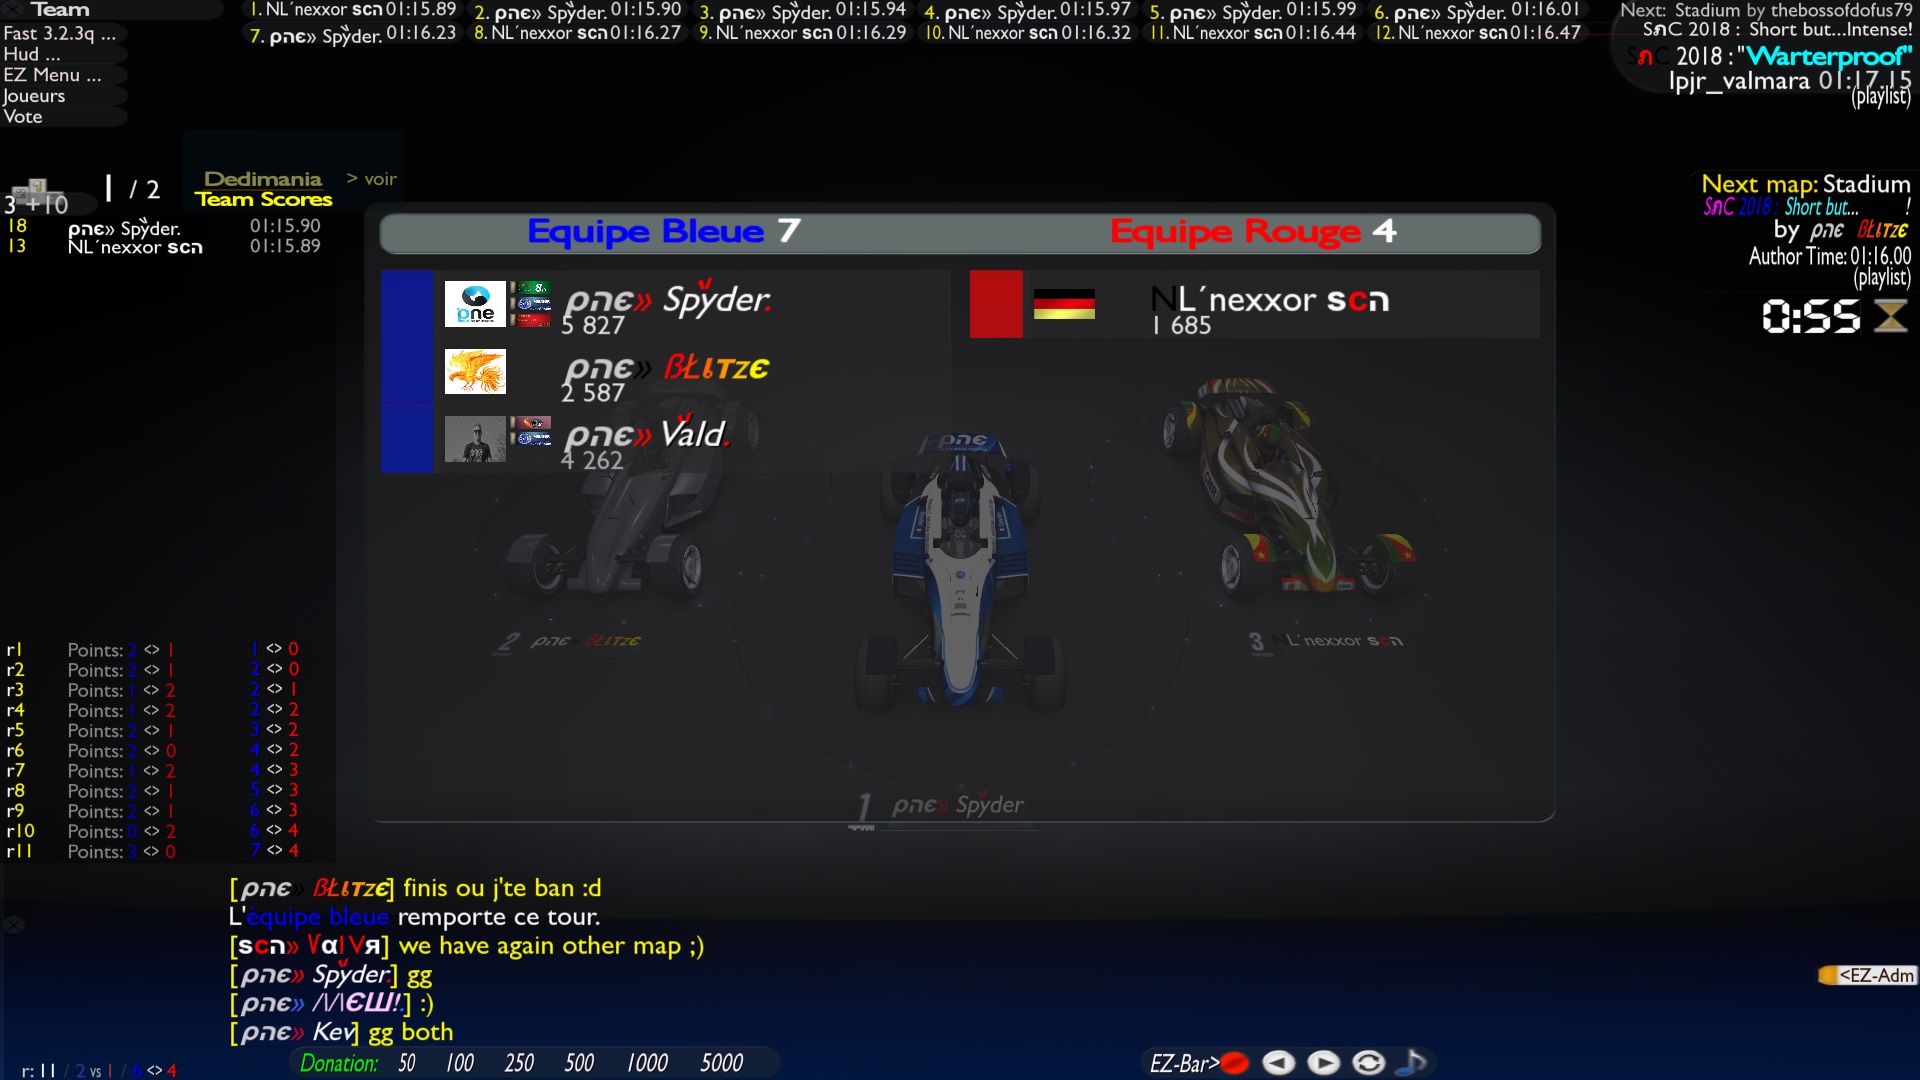Image resolution: width=1920 pixels, height=1080 pixels.
Task: Click the pne Spyder player avatar
Action: tap(475, 304)
